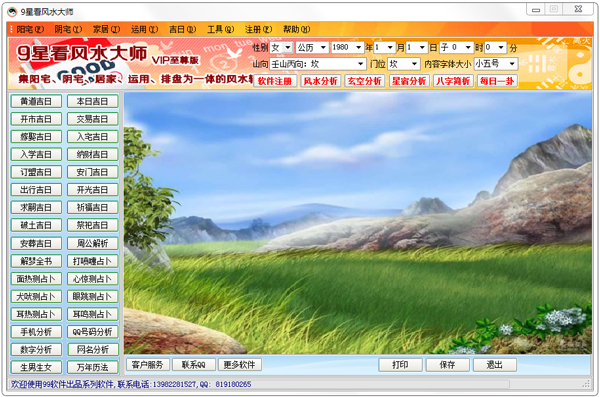Open 生男生女 in the sidebar
Viewport: 600px width, 397px height.
click(x=36, y=367)
